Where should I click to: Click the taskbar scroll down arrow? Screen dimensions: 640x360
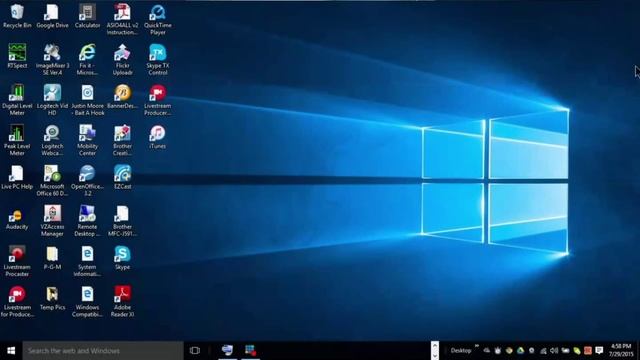[435, 356]
